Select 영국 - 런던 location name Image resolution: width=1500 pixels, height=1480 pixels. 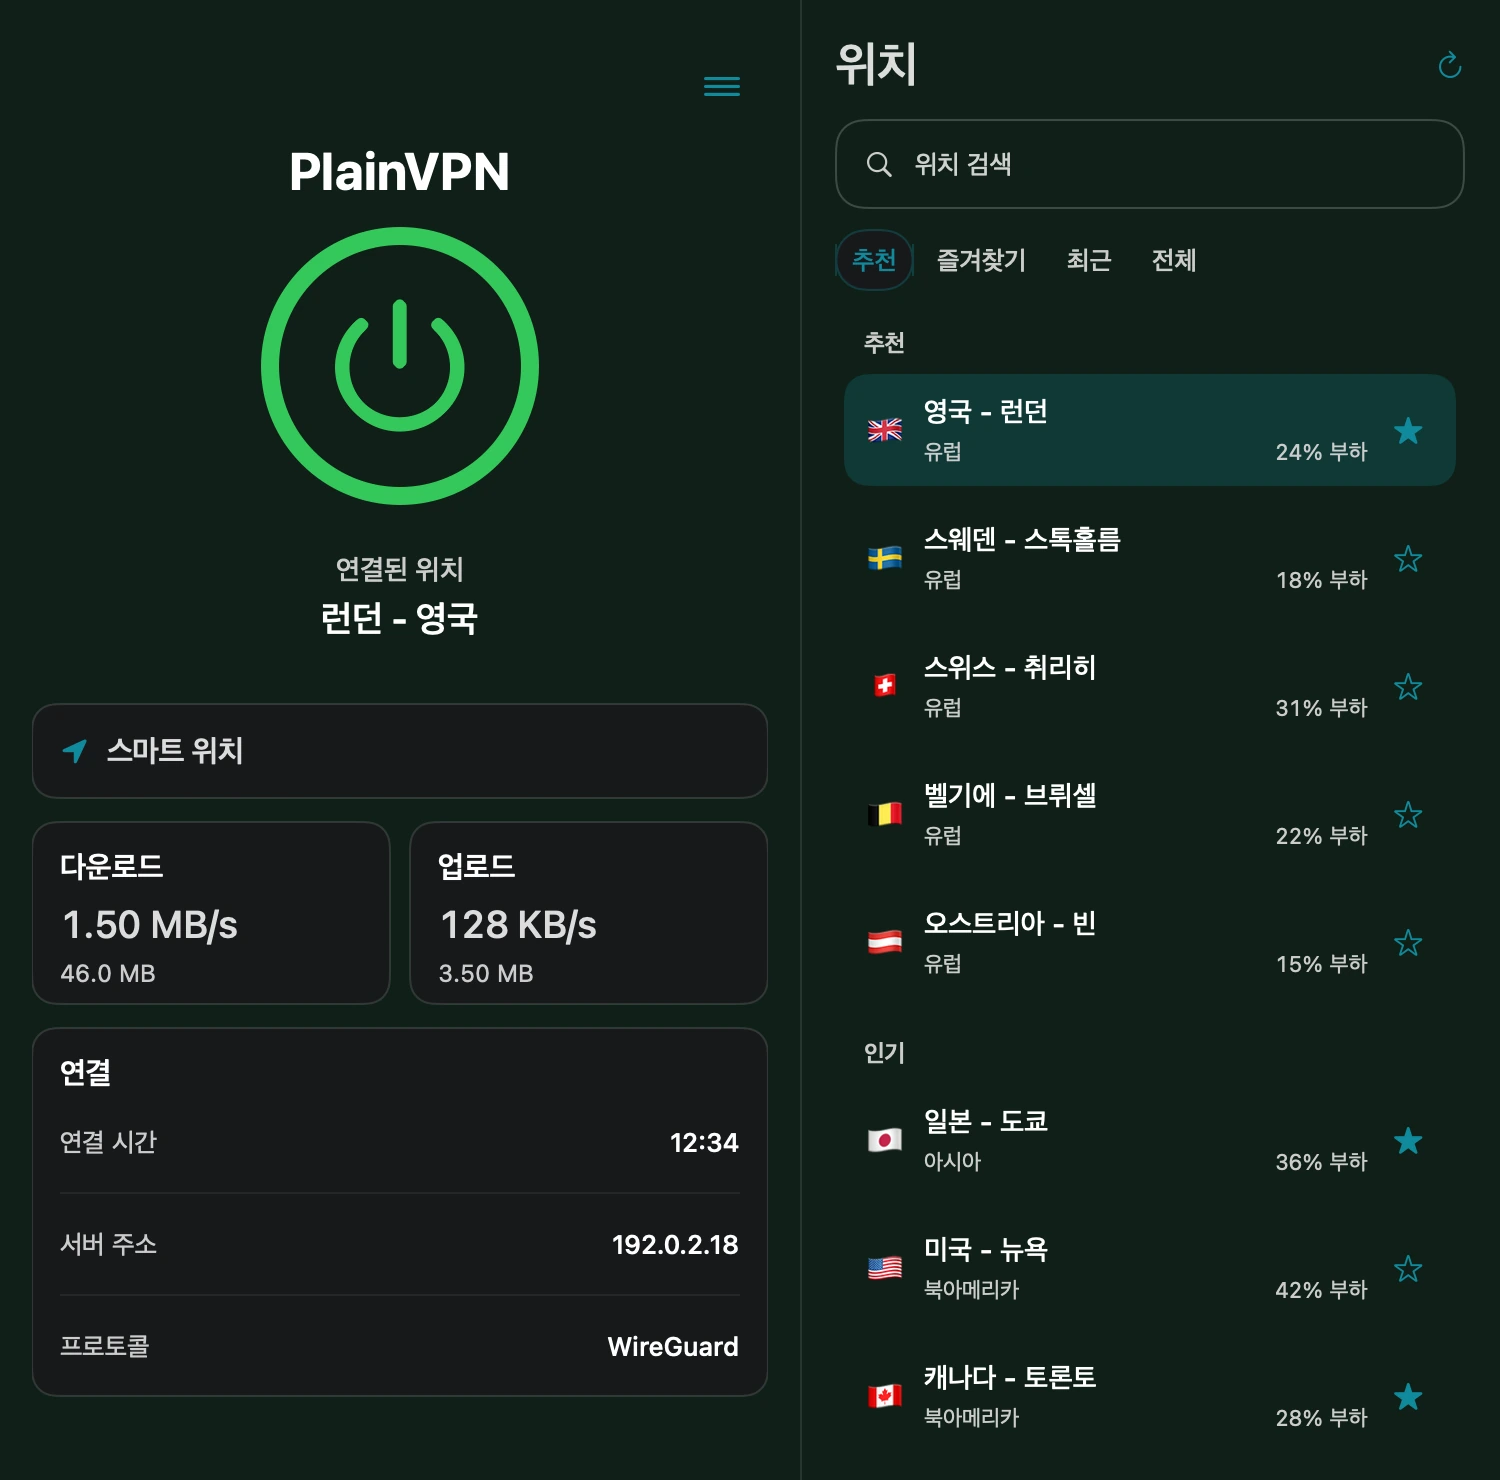(x=985, y=411)
